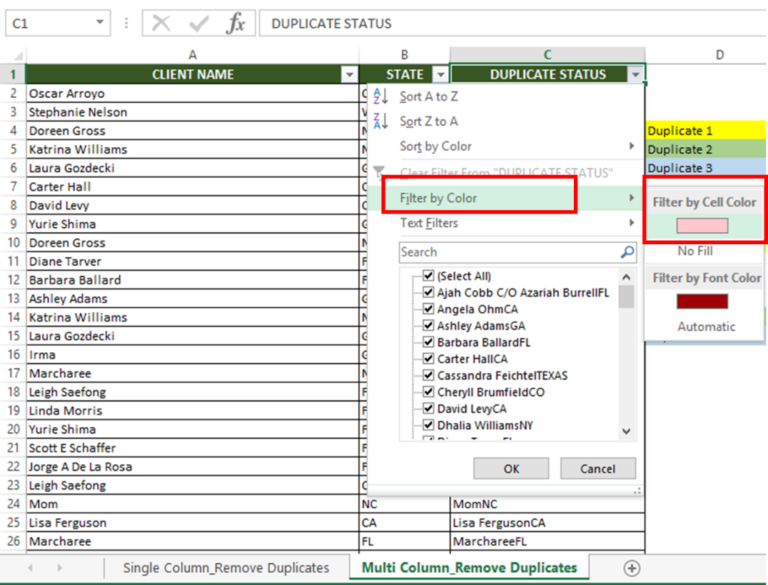Confirm filter with OK button
The width and height of the screenshot is (768, 585).
click(511, 468)
